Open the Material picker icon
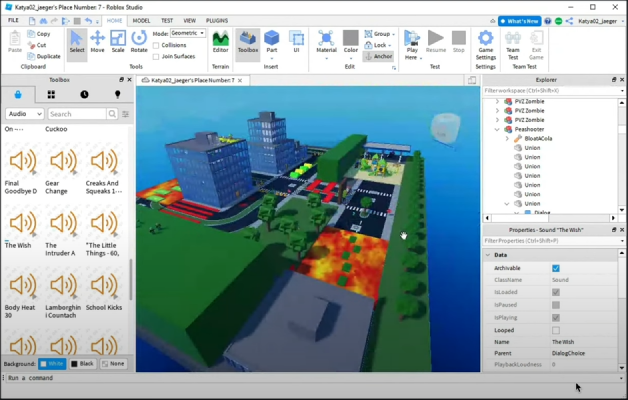The width and height of the screenshot is (628, 400). pos(326,41)
